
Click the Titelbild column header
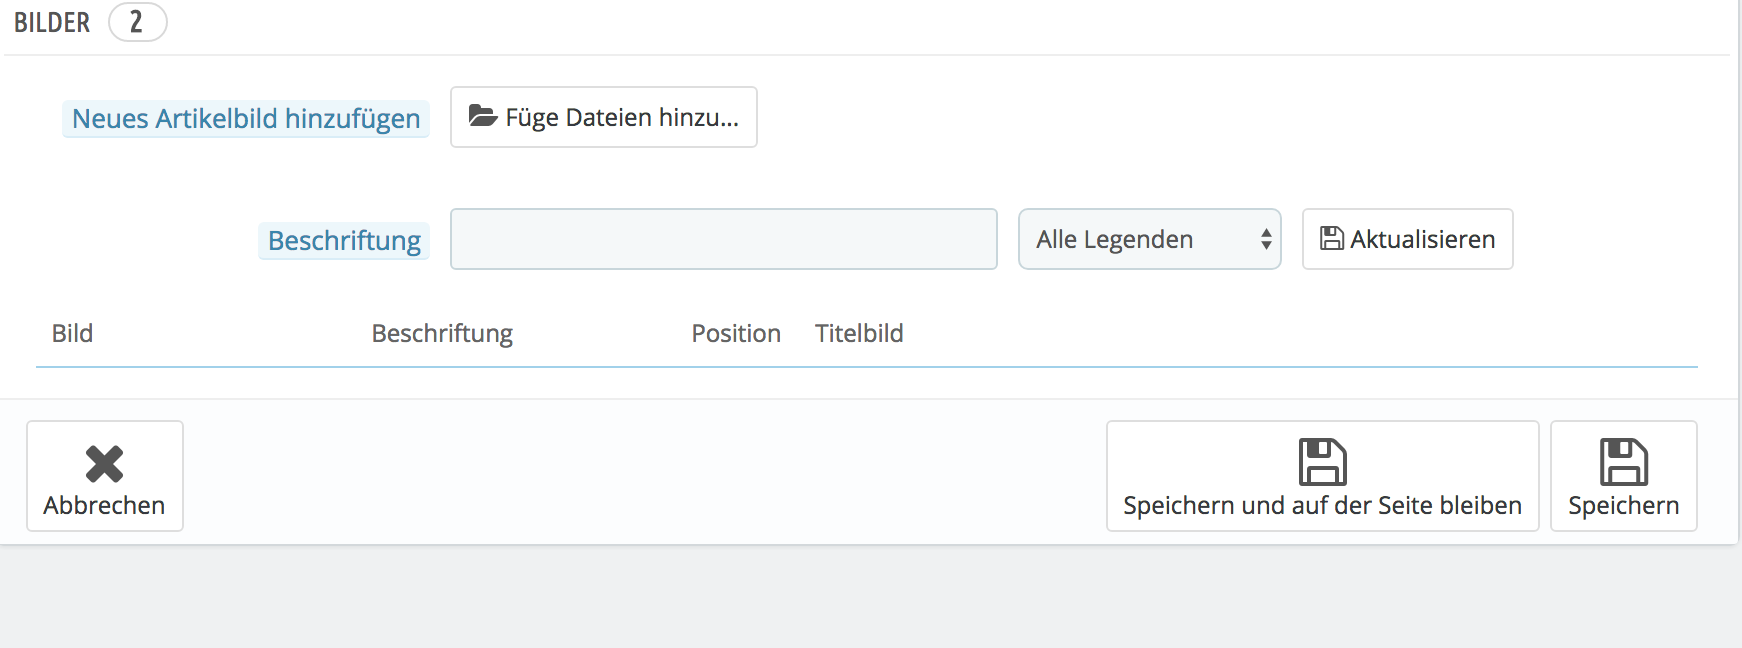pyautogui.click(x=859, y=333)
